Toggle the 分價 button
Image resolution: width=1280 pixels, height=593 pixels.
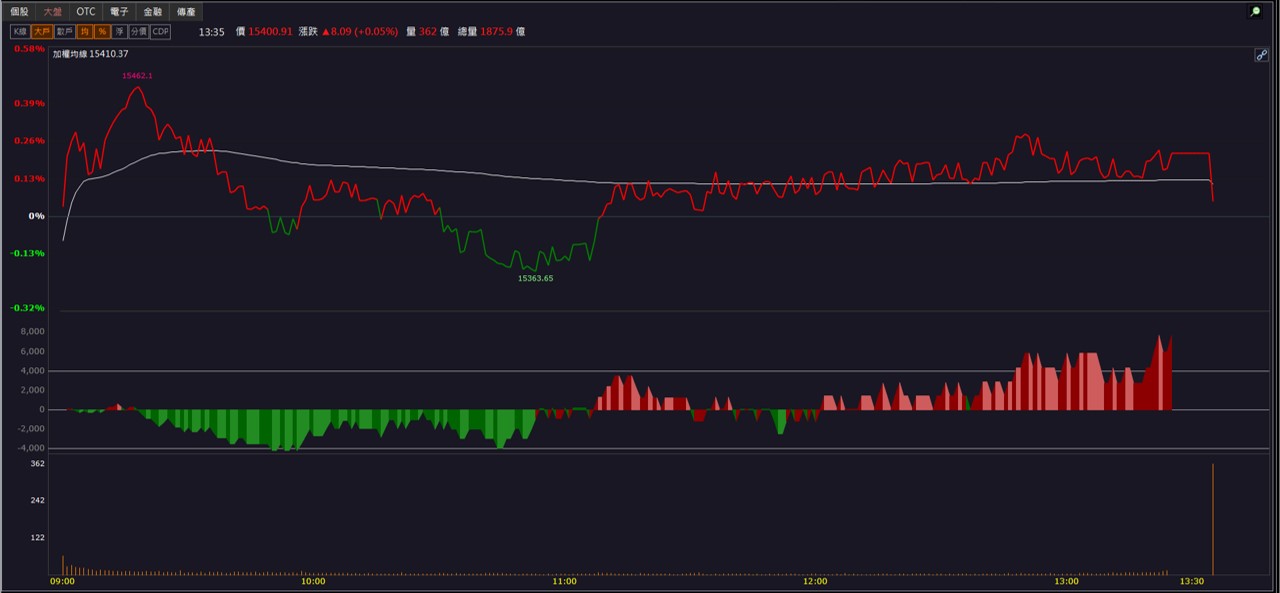tap(139, 32)
